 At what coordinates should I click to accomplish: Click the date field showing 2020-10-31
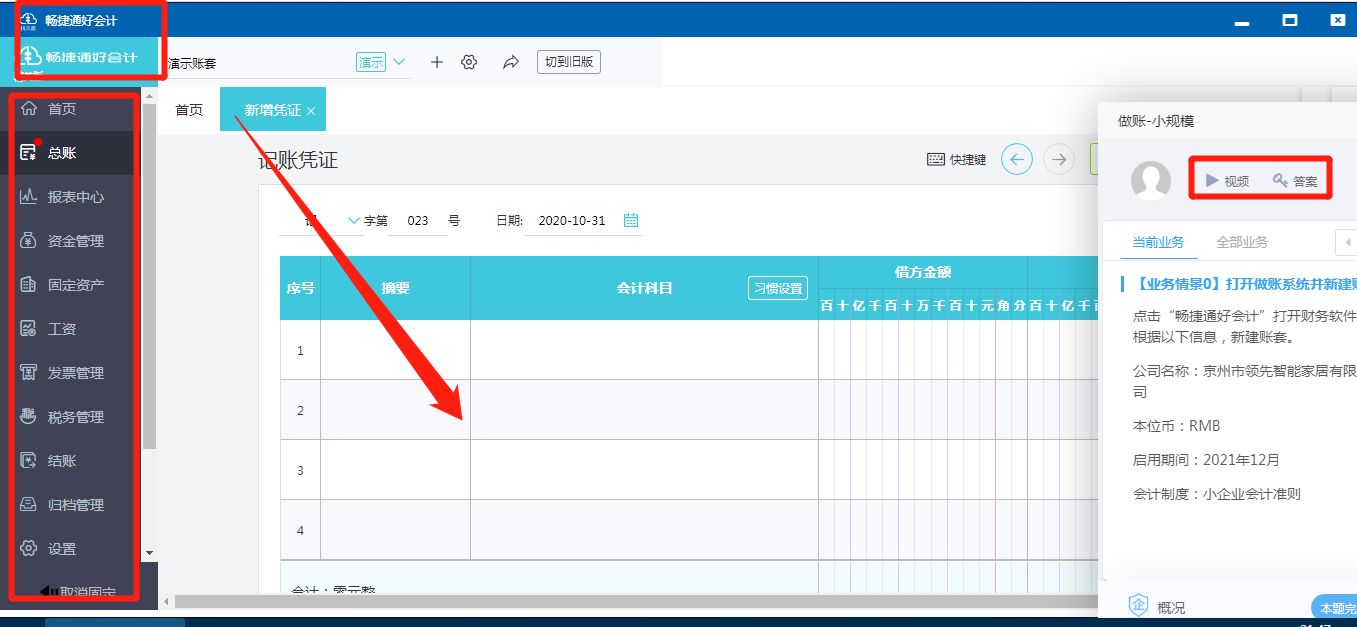[x=572, y=220]
